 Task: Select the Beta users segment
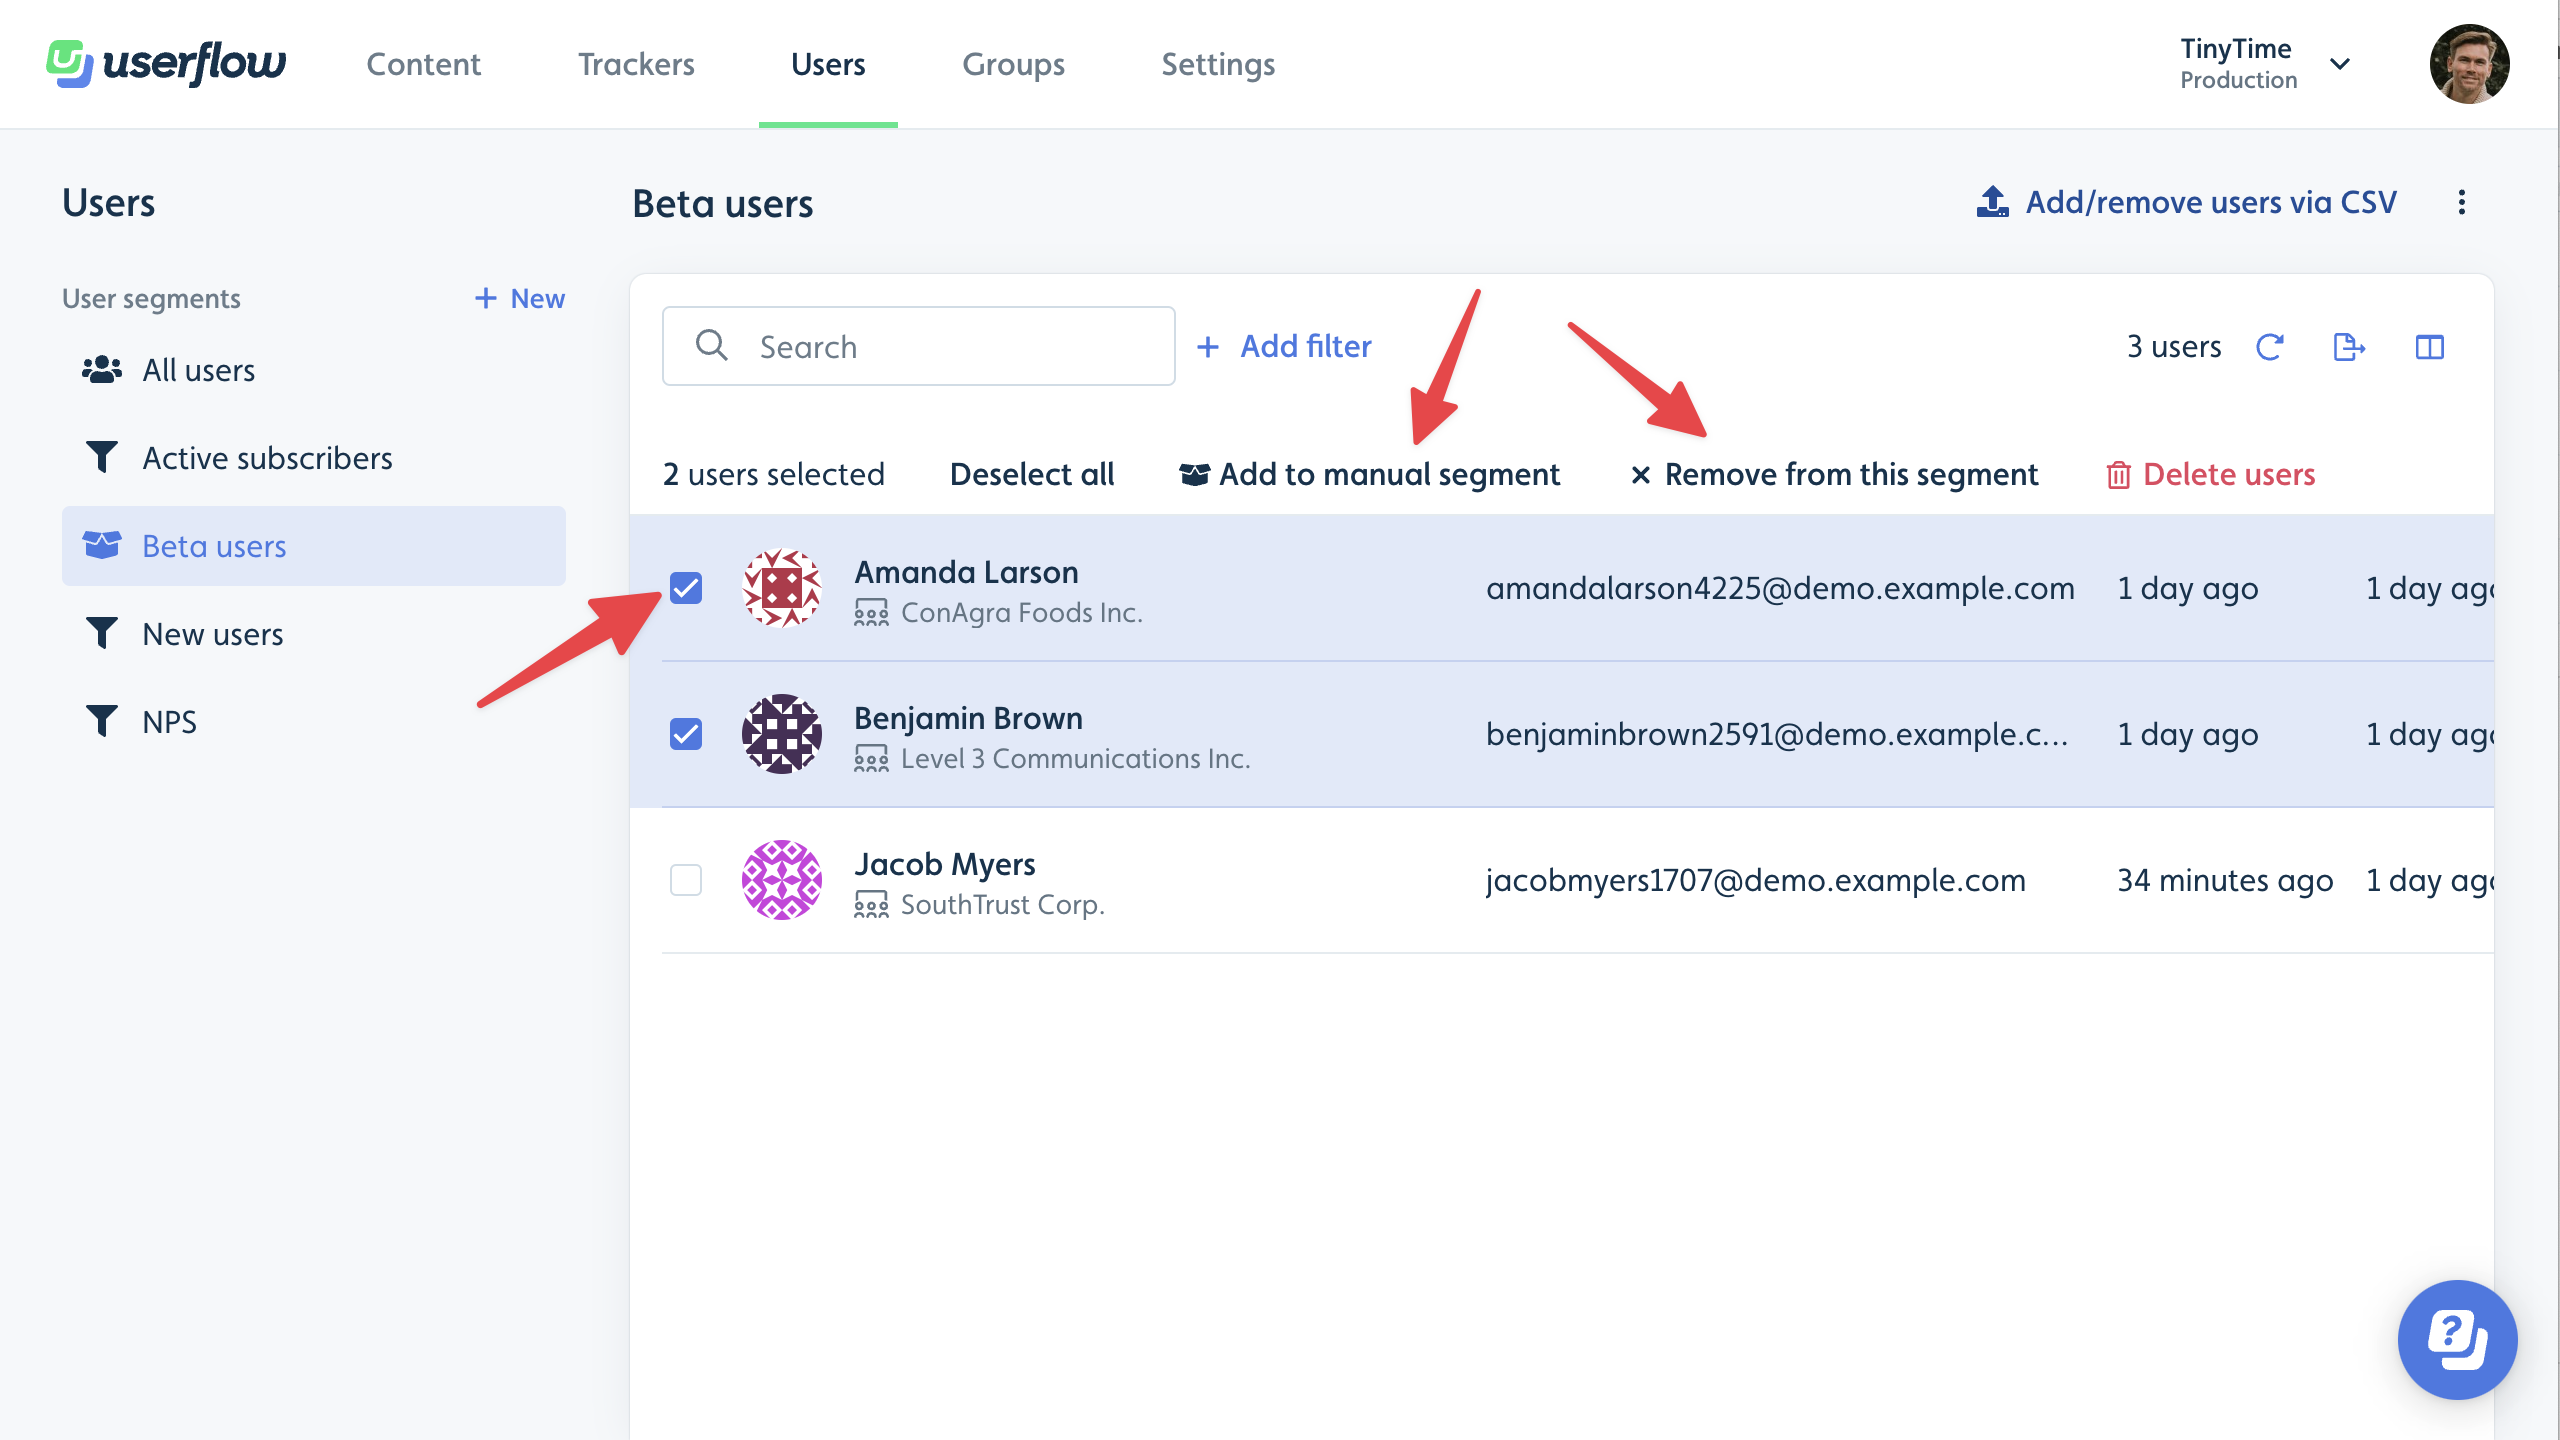314,546
